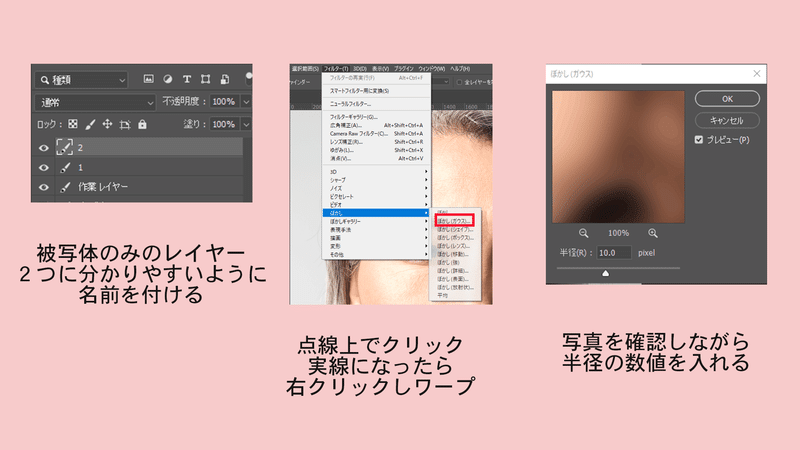This screenshot has width=800, height=450.
Task: Choose ニューラルフィルター... menu item
Action: [377, 104]
